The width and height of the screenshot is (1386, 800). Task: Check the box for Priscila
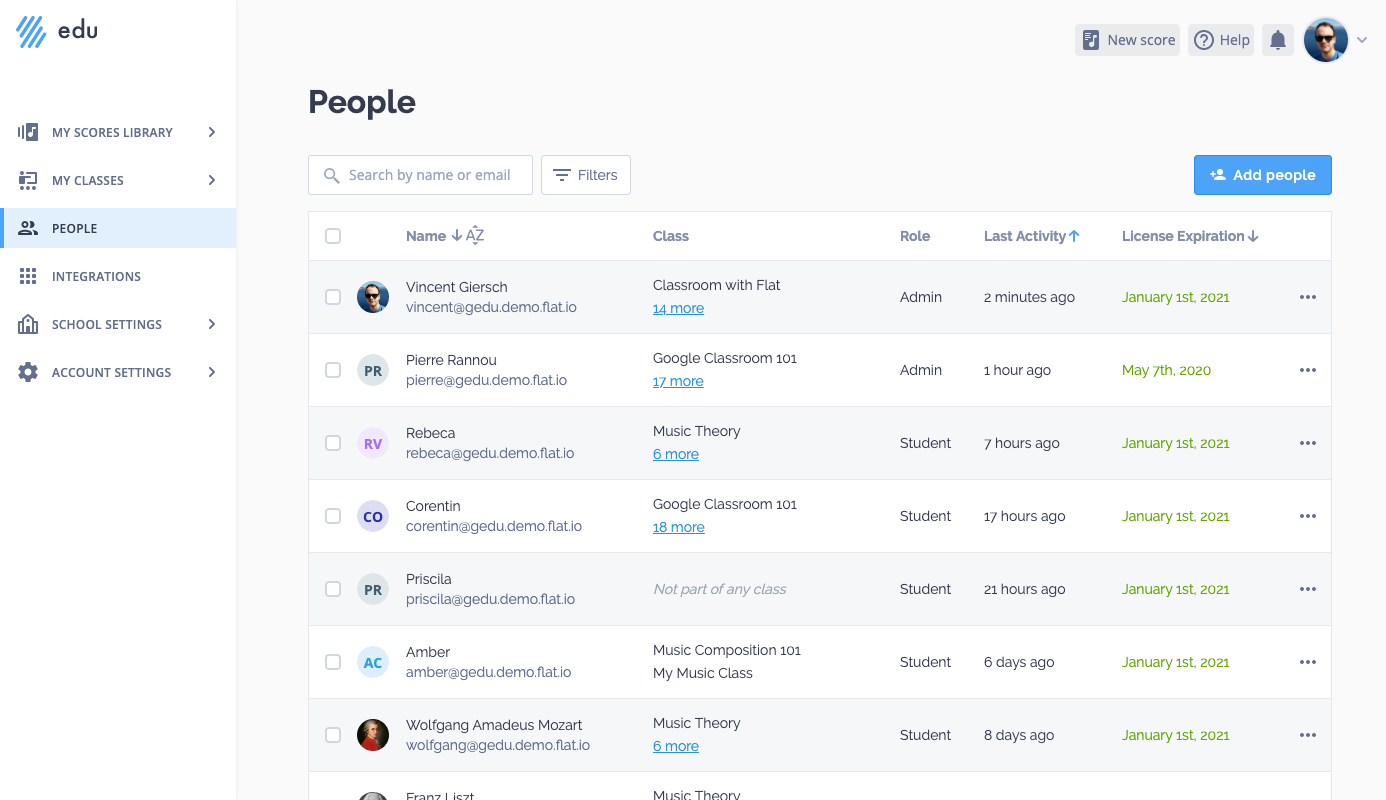(x=333, y=589)
